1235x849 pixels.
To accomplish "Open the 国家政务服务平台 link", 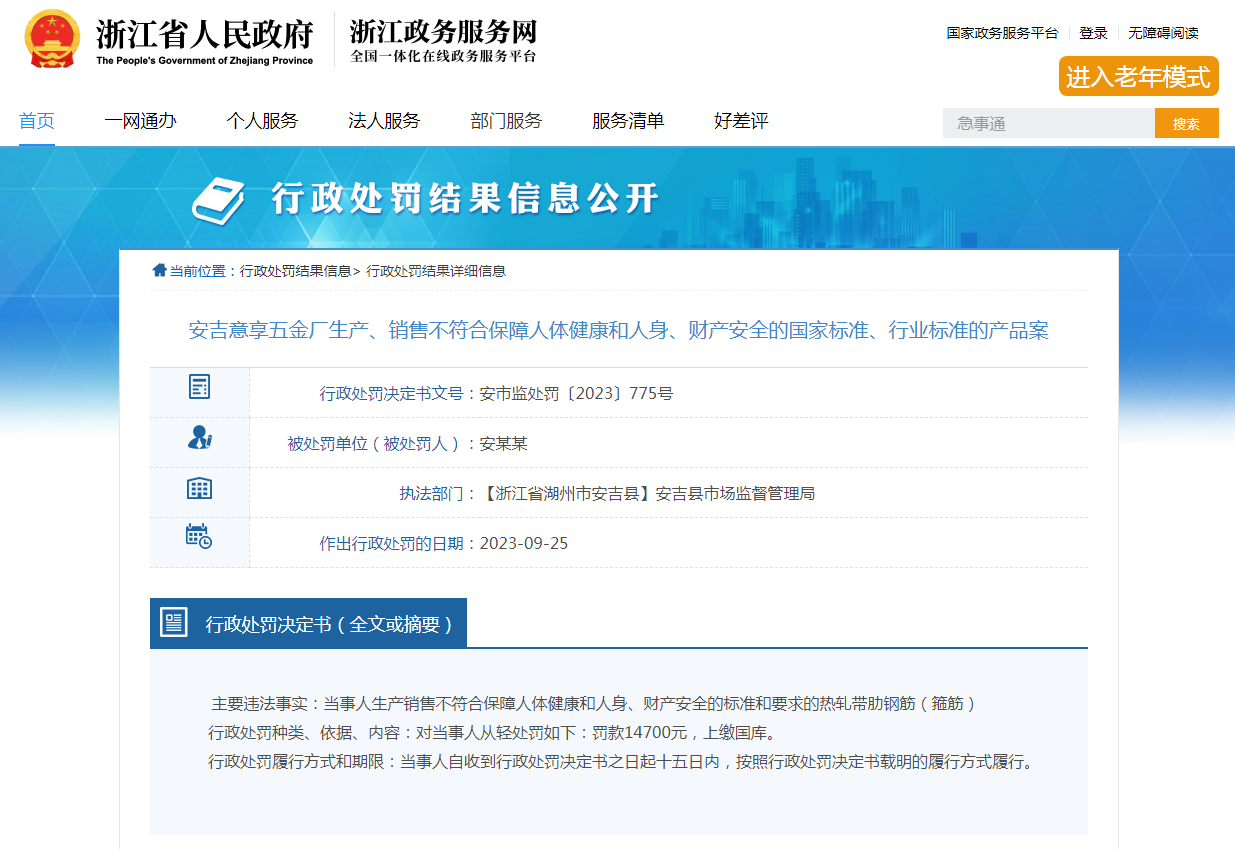I will pyautogui.click(x=1002, y=33).
